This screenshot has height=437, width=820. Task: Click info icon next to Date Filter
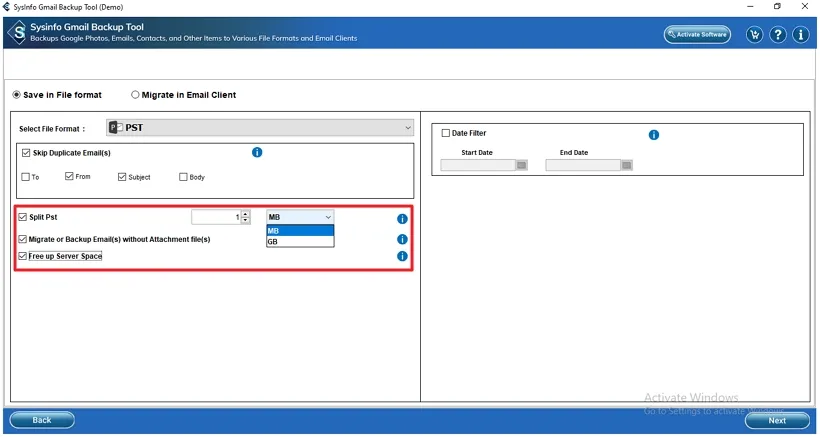(x=654, y=135)
